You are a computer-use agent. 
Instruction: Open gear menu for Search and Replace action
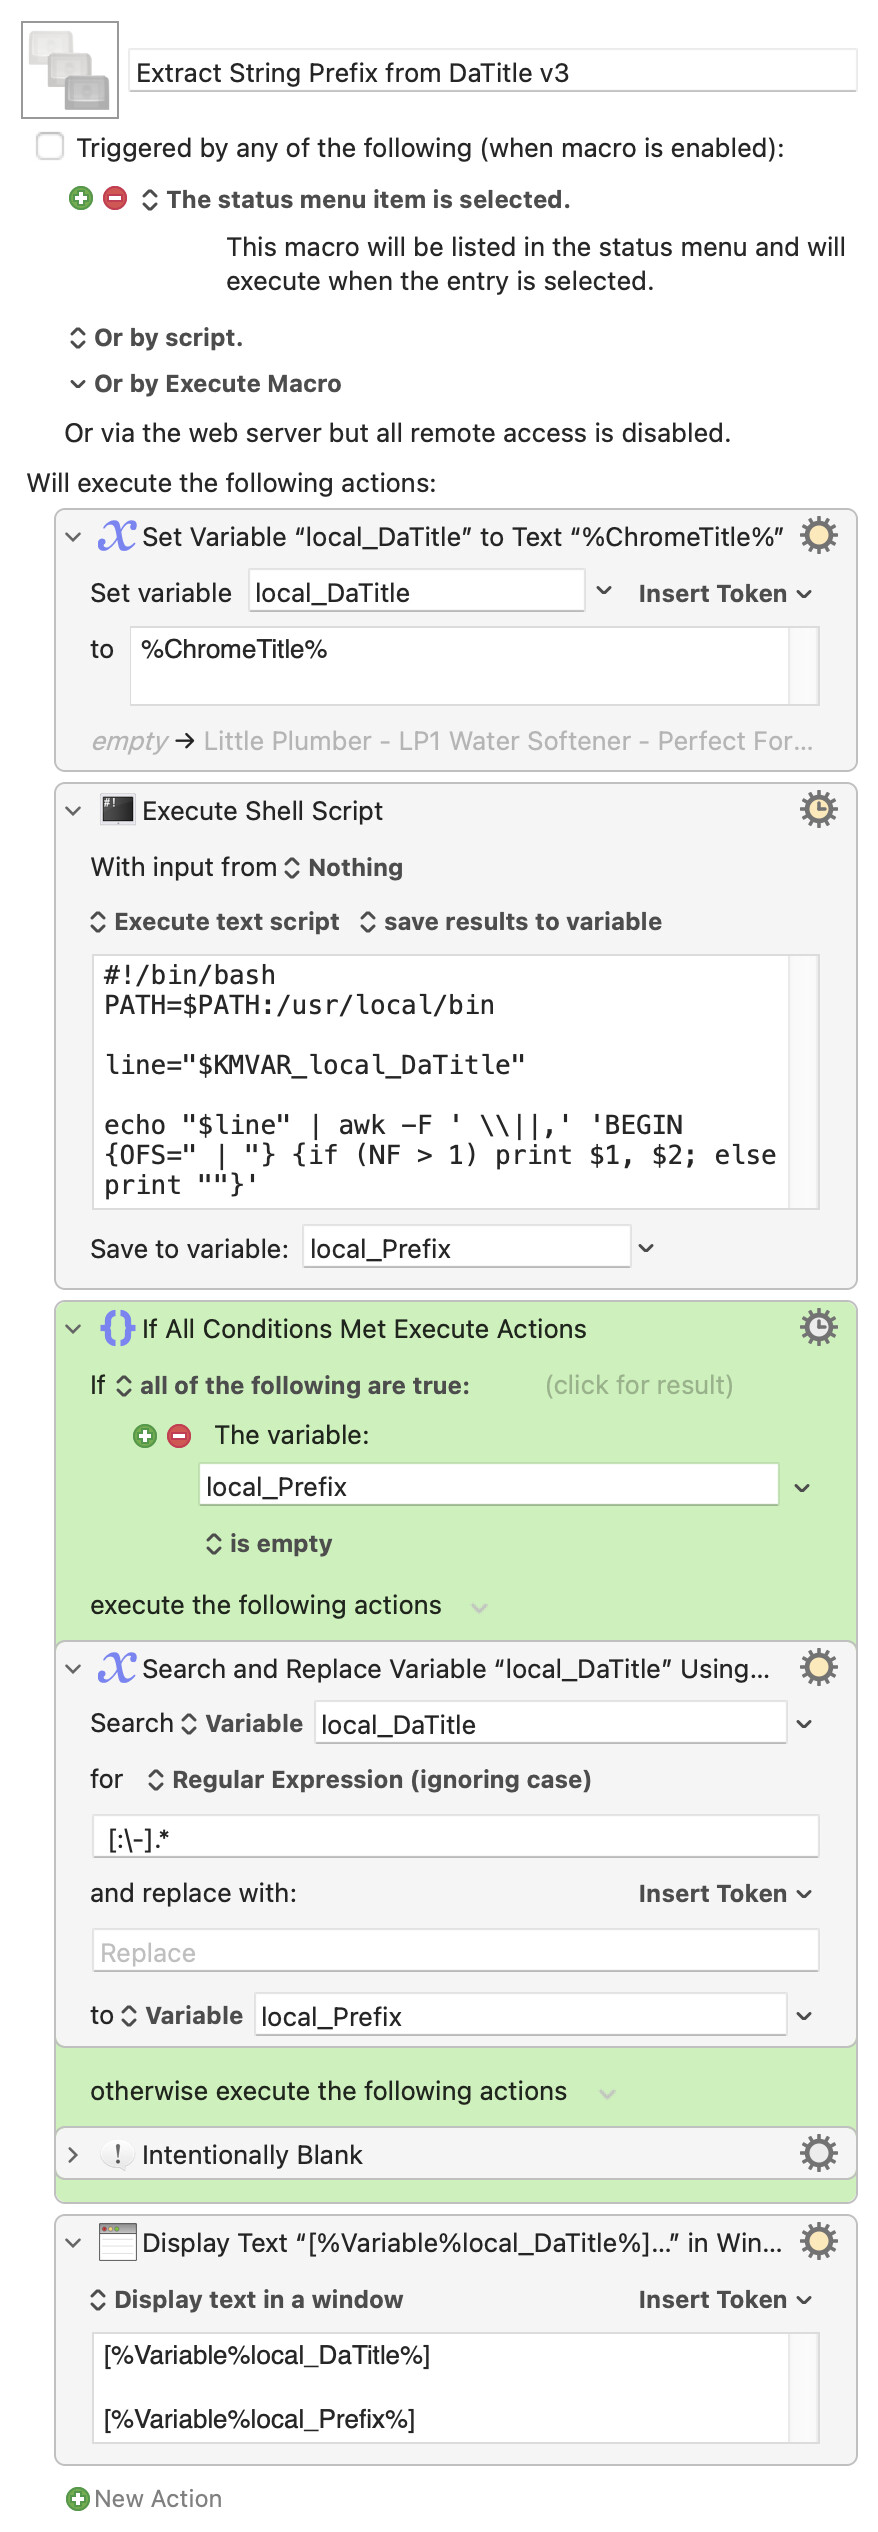pos(818,1668)
